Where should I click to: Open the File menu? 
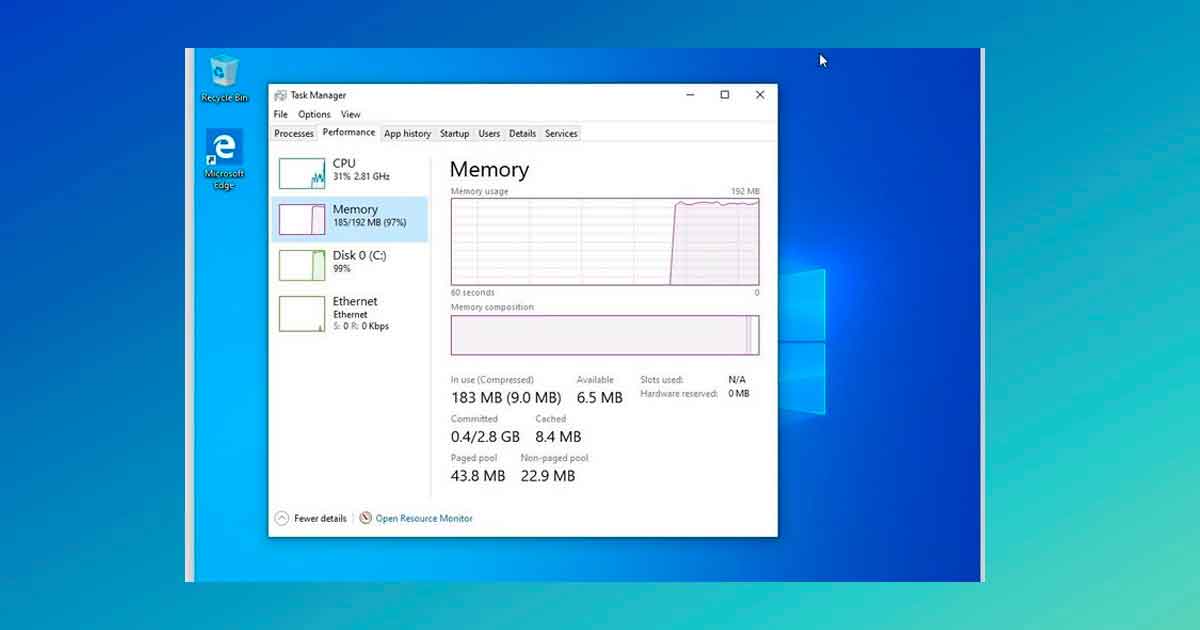[280, 114]
